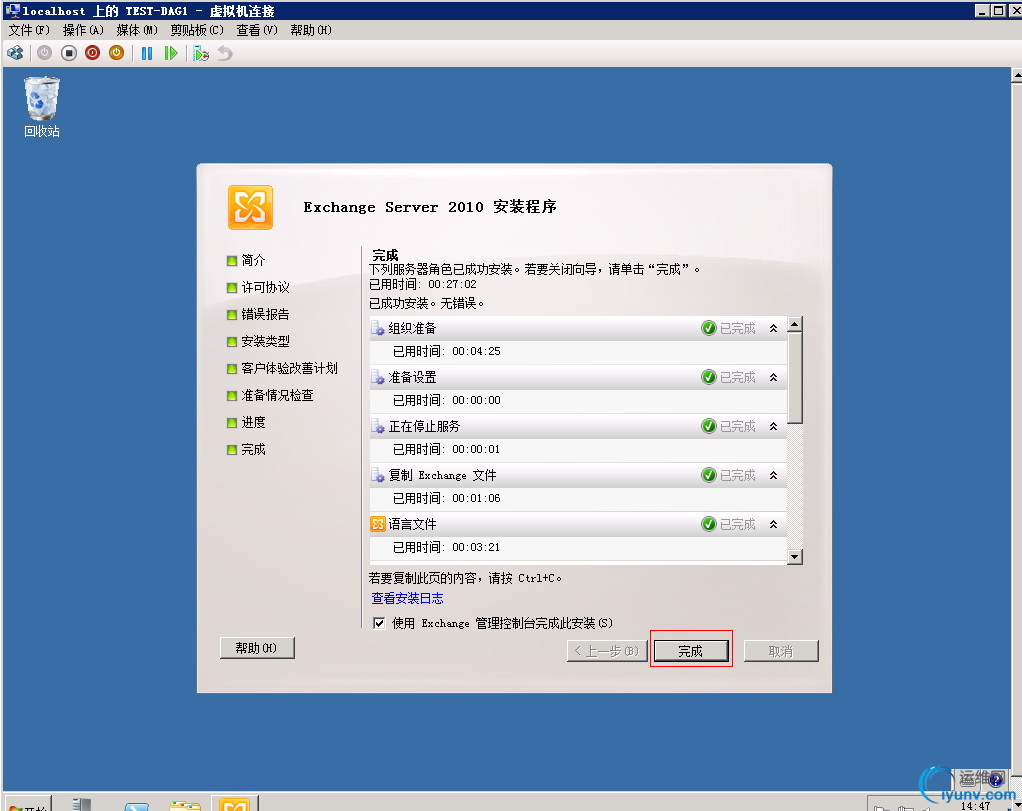The image size is (1022, 811).
Task: Click the task list scrollbar up arrow
Action: (795, 324)
